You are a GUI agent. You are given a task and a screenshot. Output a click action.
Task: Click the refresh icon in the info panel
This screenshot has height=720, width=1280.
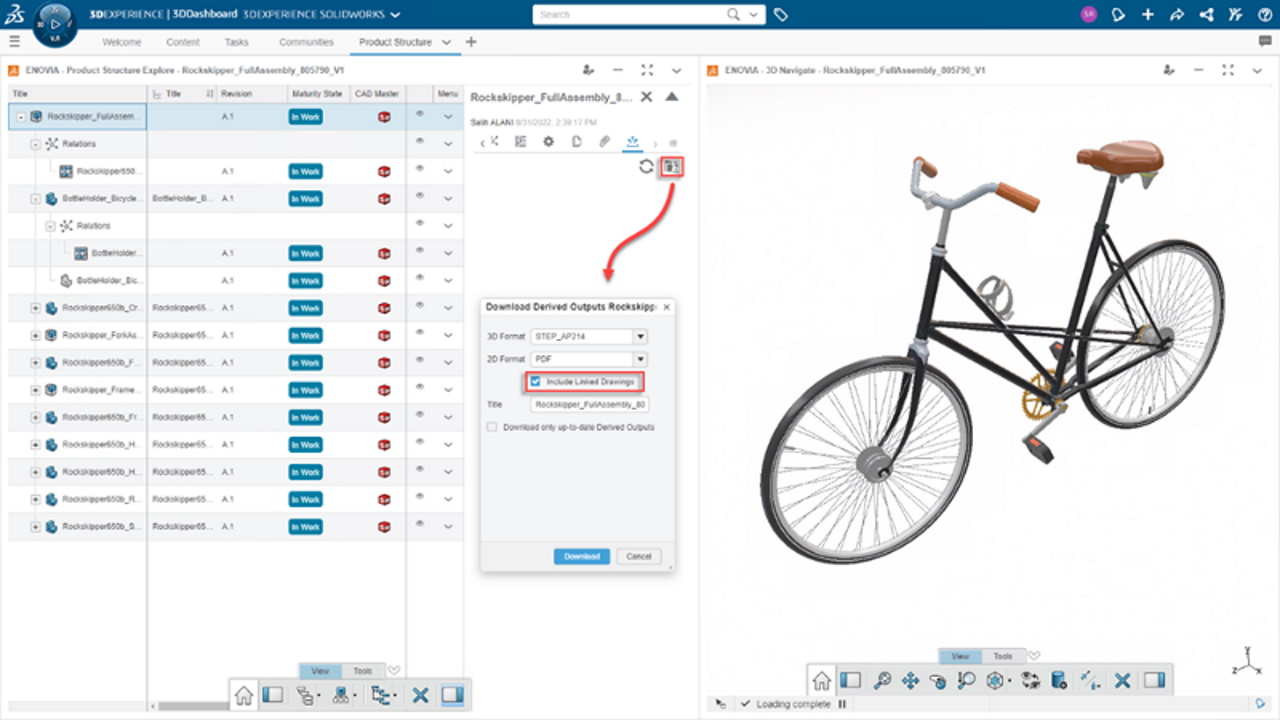pos(645,166)
